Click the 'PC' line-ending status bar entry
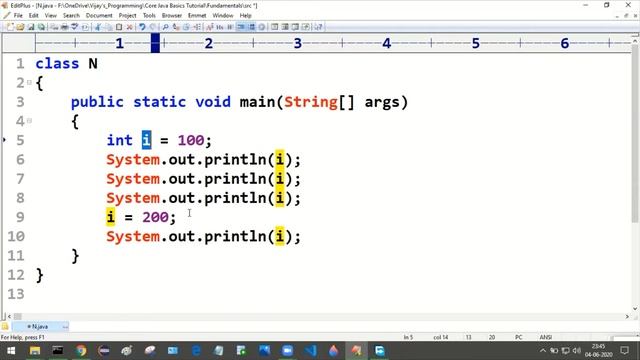This screenshot has height=360, width=640. pyautogui.click(x=518, y=337)
